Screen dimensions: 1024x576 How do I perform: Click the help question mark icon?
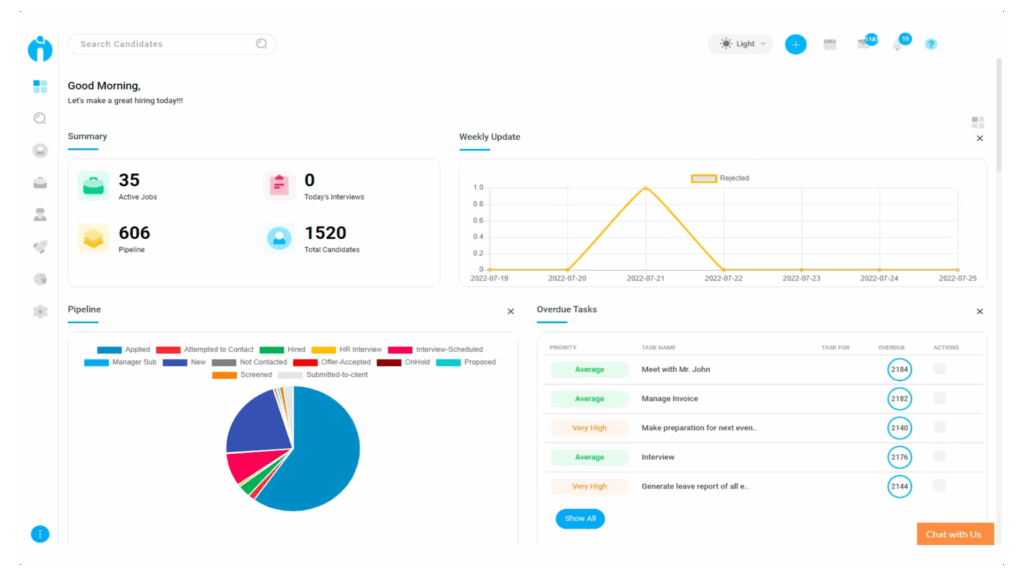(931, 44)
